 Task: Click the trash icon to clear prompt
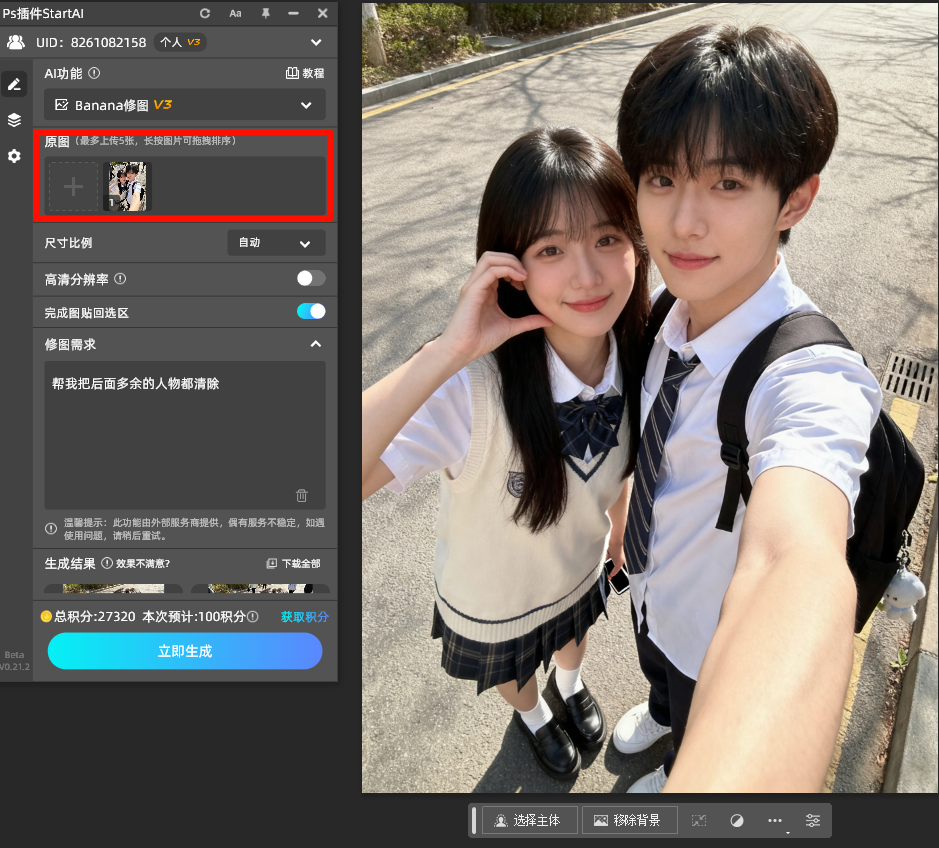(302, 495)
